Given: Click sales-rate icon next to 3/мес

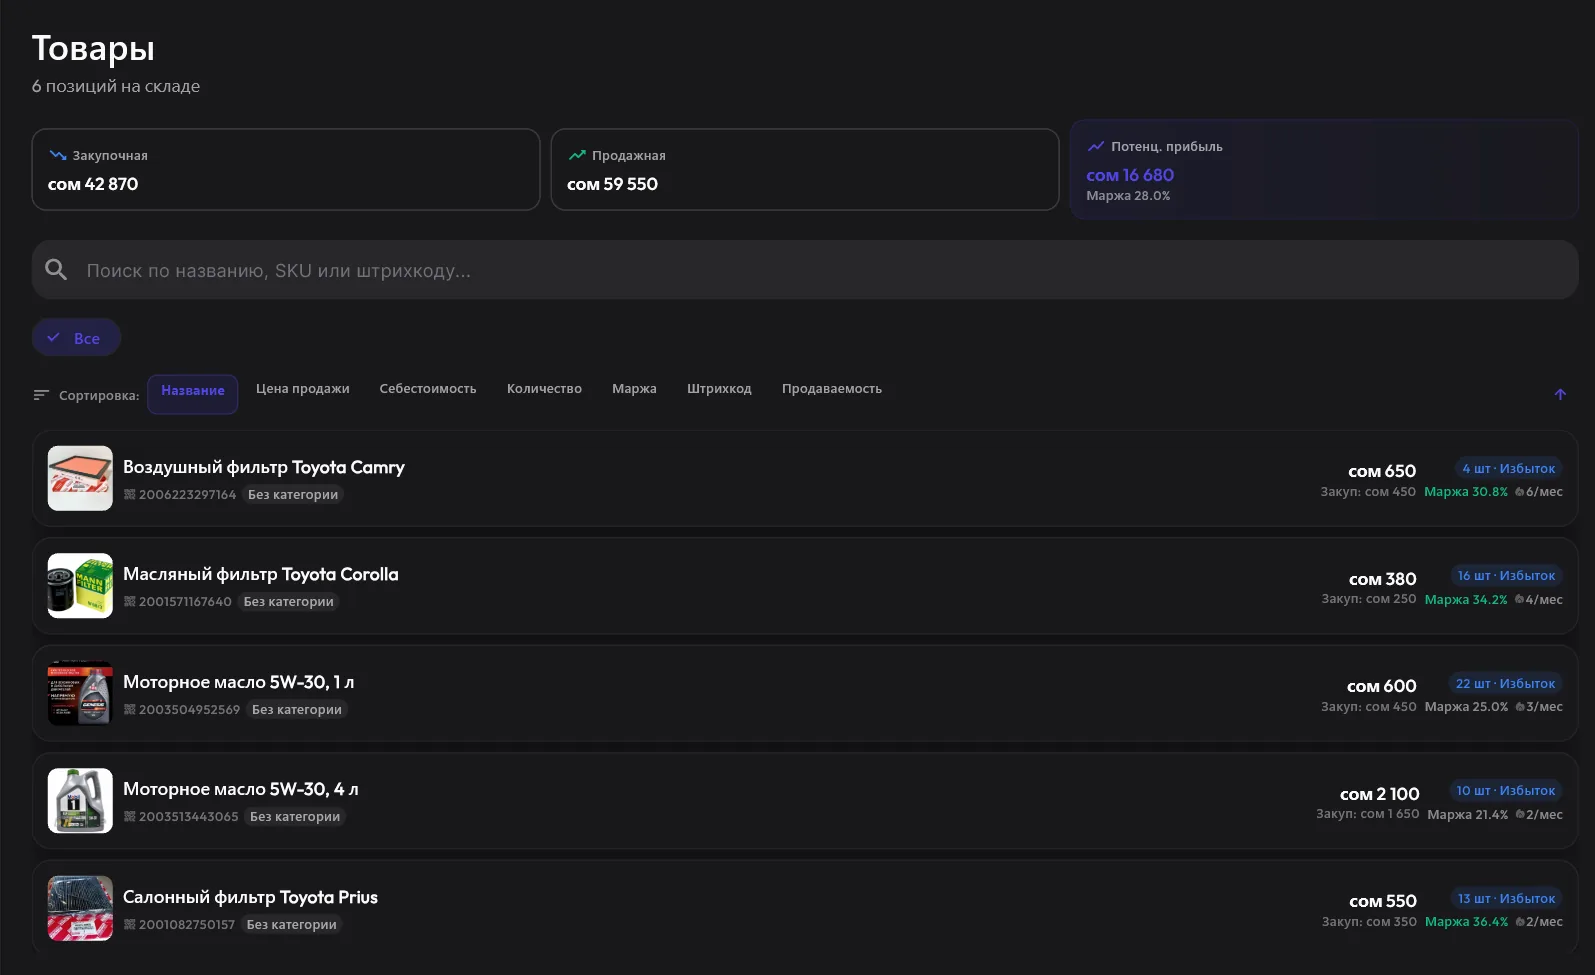Looking at the screenshot, I should [1520, 707].
